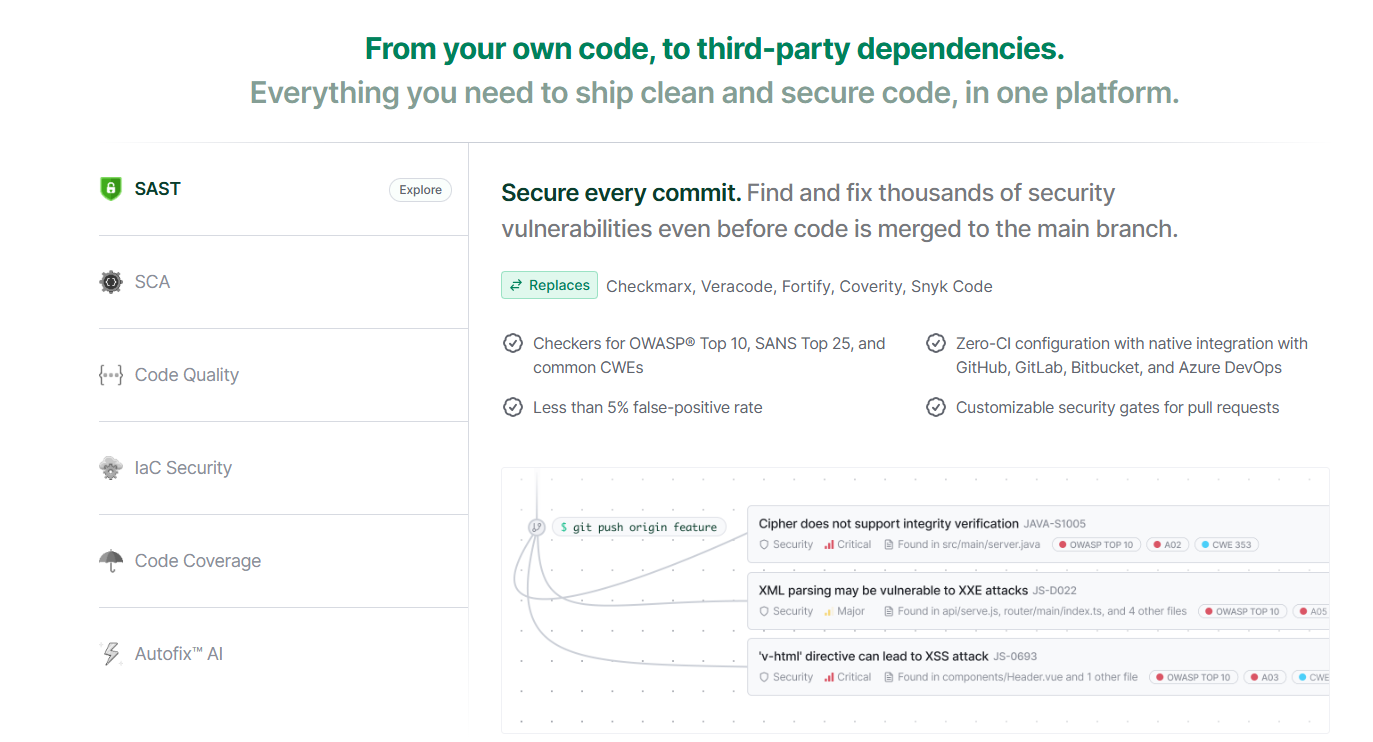Image resolution: width=1373 pixels, height=742 pixels.
Task: Click the SCA gear icon
Action: [111, 282]
